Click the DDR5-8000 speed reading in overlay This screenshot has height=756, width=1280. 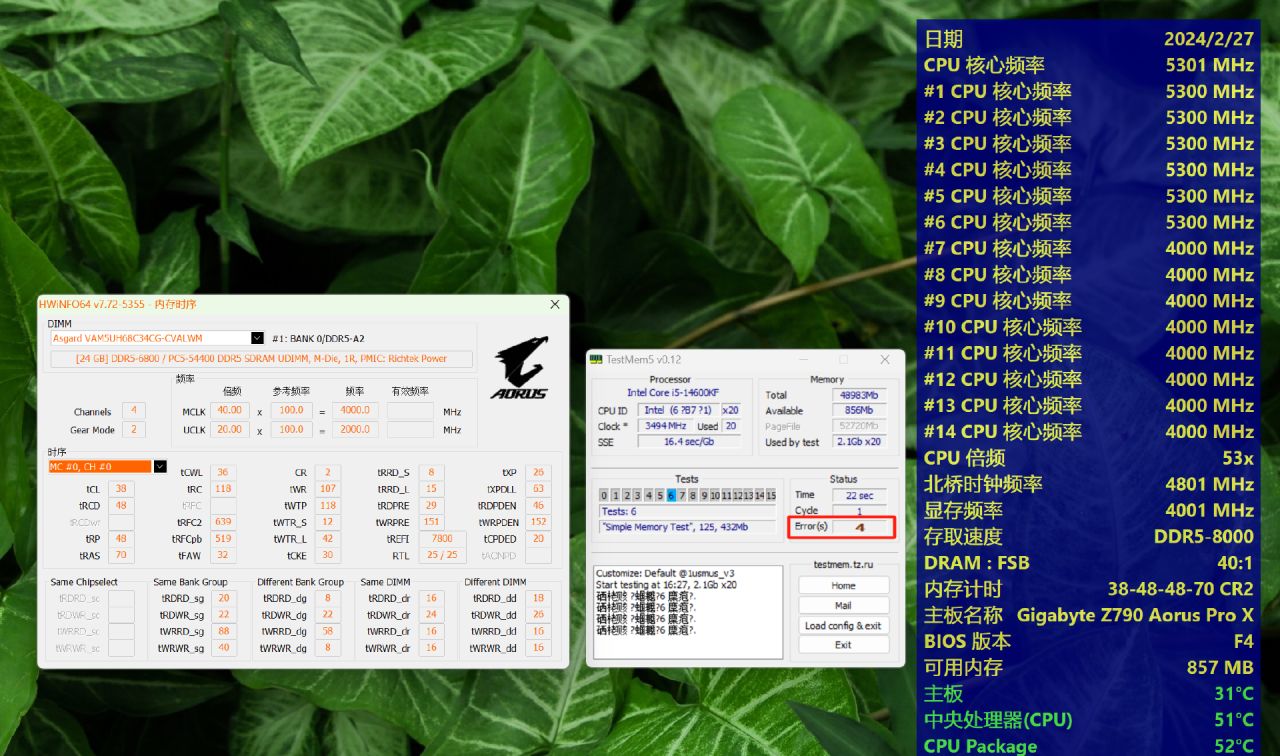click(x=1203, y=536)
